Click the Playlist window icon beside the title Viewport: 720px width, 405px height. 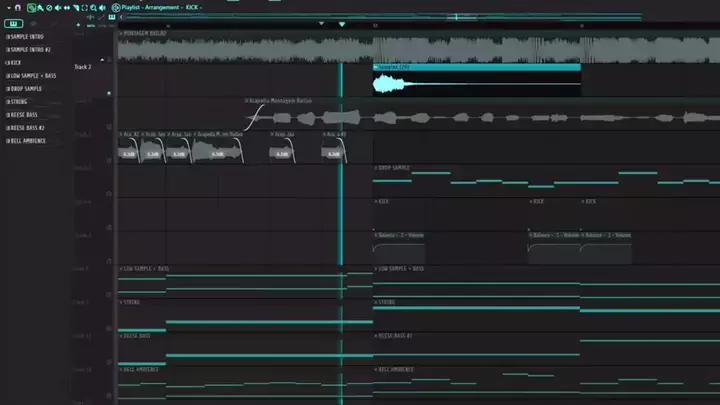tap(116, 7)
